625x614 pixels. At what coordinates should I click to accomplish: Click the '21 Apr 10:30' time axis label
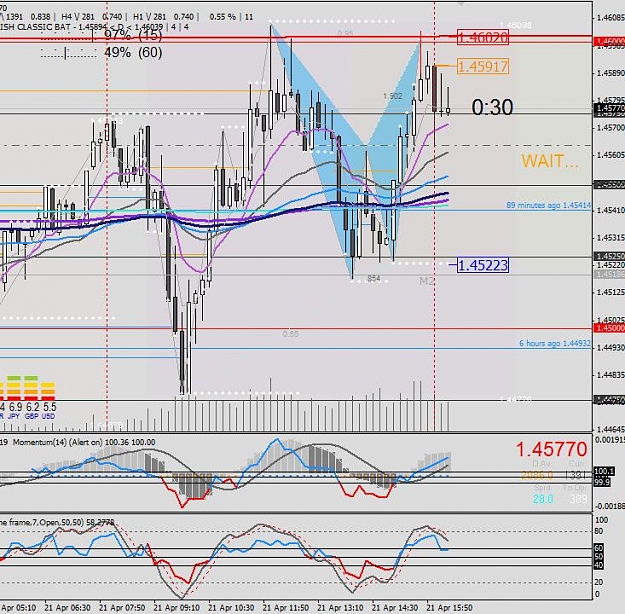click(232, 608)
